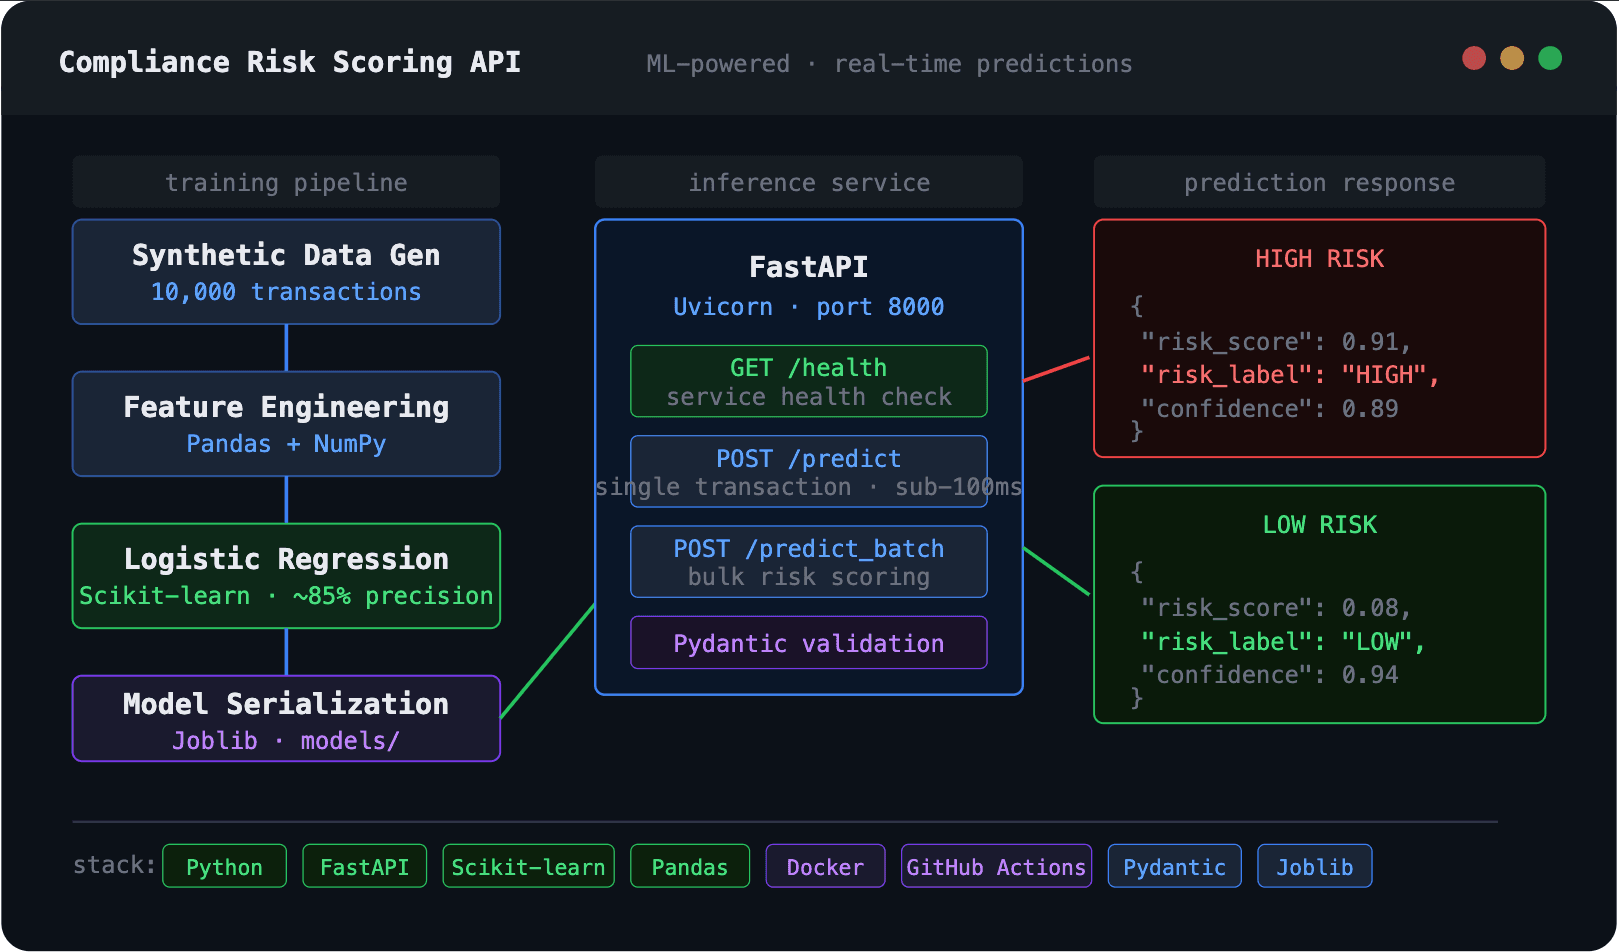Expand the training pipeline section header
This screenshot has width=1619, height=952.
pyautogui.click(x=285, y=182)
